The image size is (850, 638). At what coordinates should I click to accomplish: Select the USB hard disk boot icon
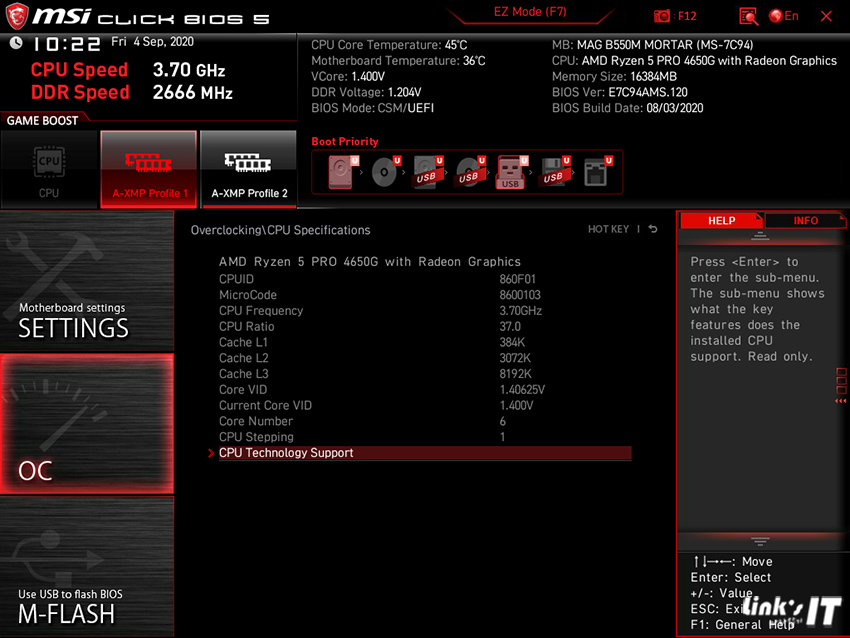point(428,172)
